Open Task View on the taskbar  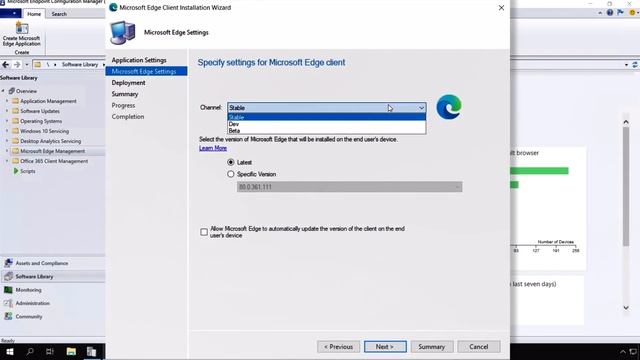pyautogui.click(x=50, y=351)
